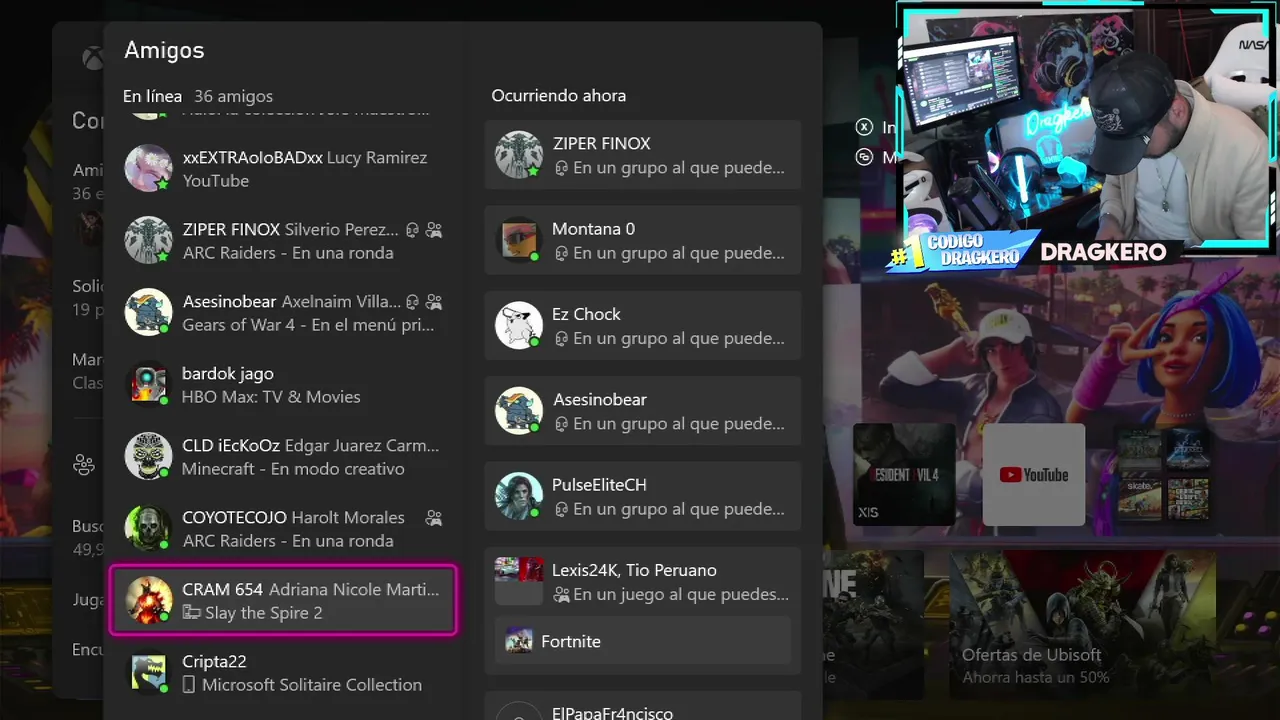This screenshot has height=720, width=1280.
Task: Open the Fortnite game entry
Action: click(x=643, y=641)
